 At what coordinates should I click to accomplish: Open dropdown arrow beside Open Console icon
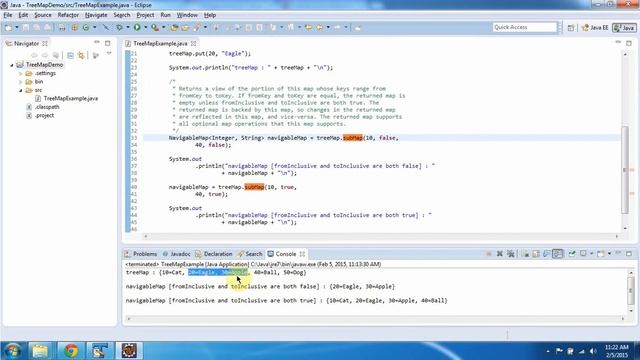coord(609,254)
